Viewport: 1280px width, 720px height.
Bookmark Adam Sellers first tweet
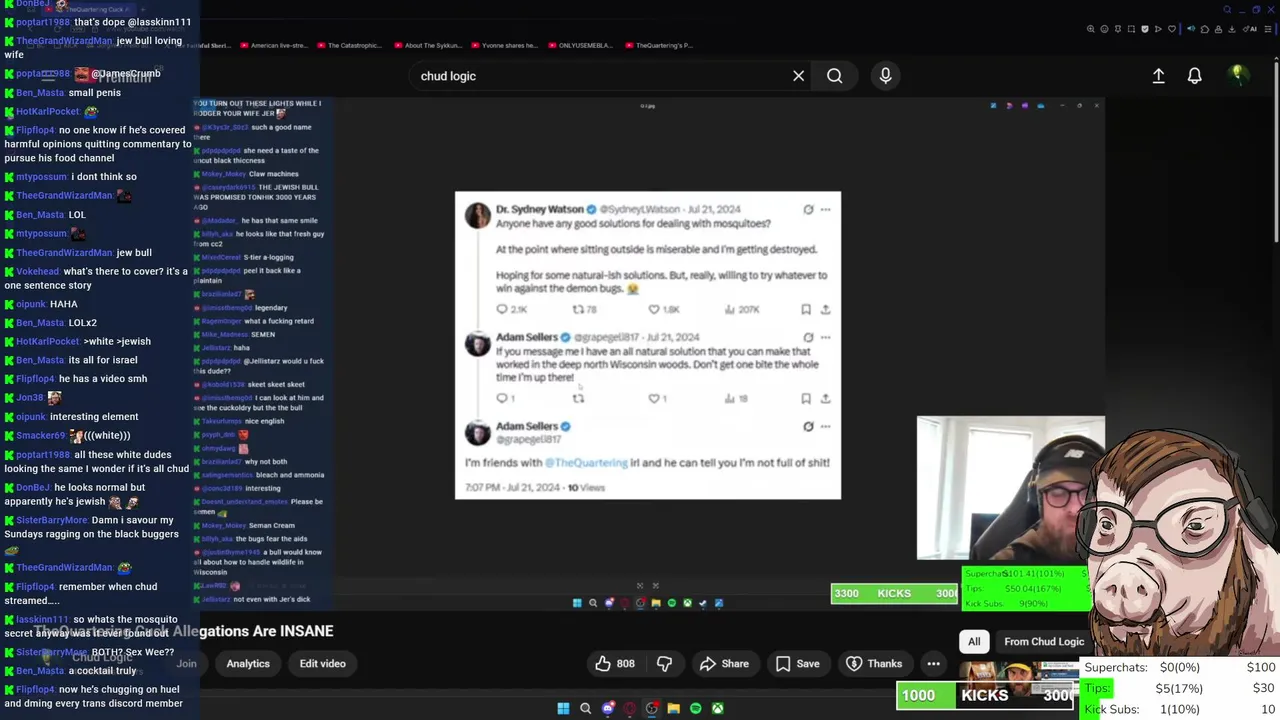click(x=806, y=398)
